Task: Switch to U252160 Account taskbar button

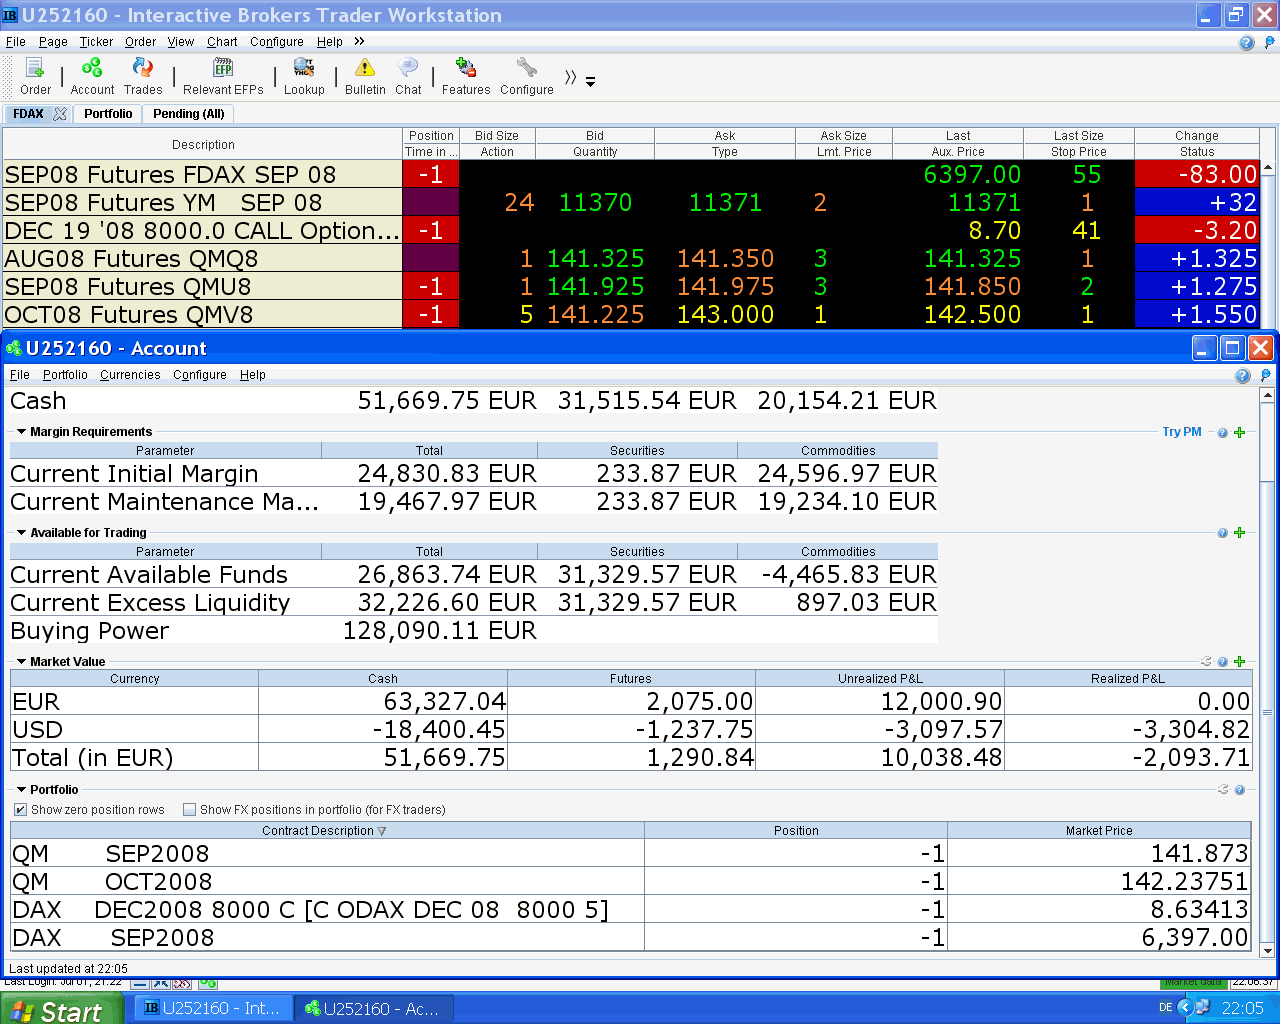Action: click(373, 1008)
